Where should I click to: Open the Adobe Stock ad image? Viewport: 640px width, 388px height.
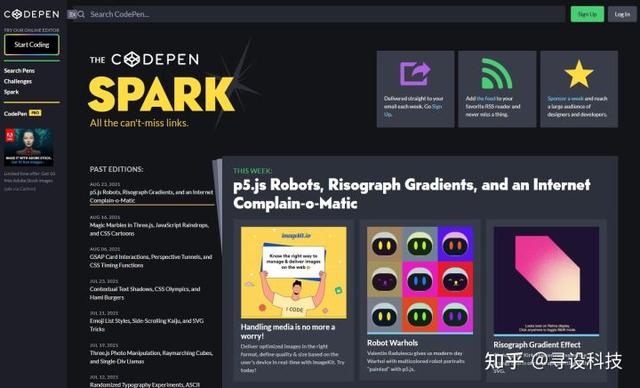(x=29, y=147)
